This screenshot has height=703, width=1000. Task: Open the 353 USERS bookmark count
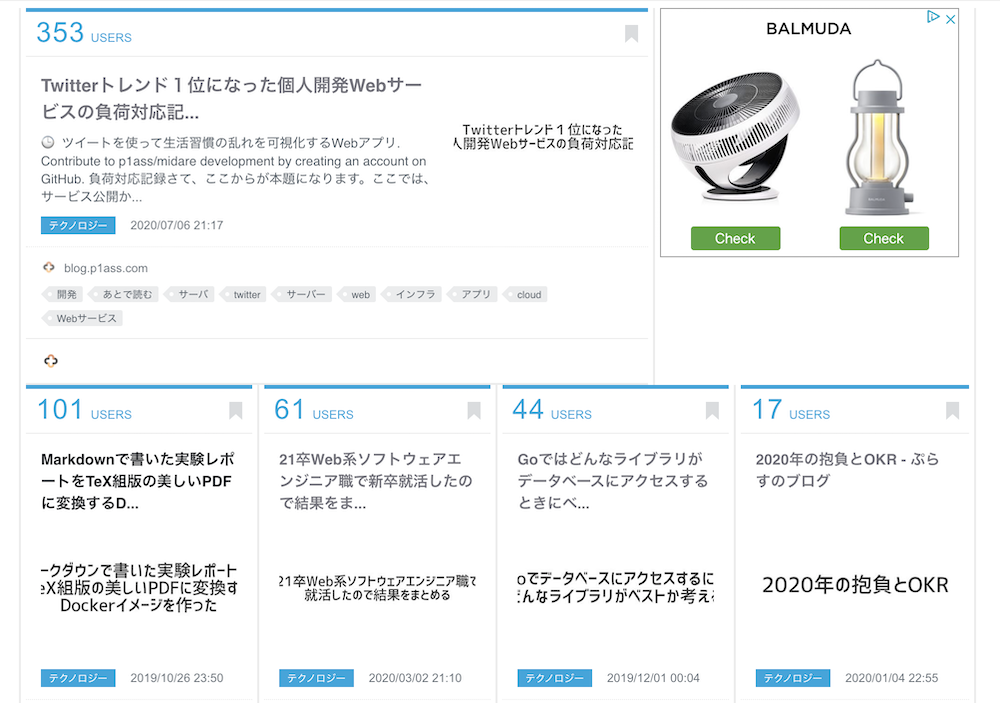84,34
